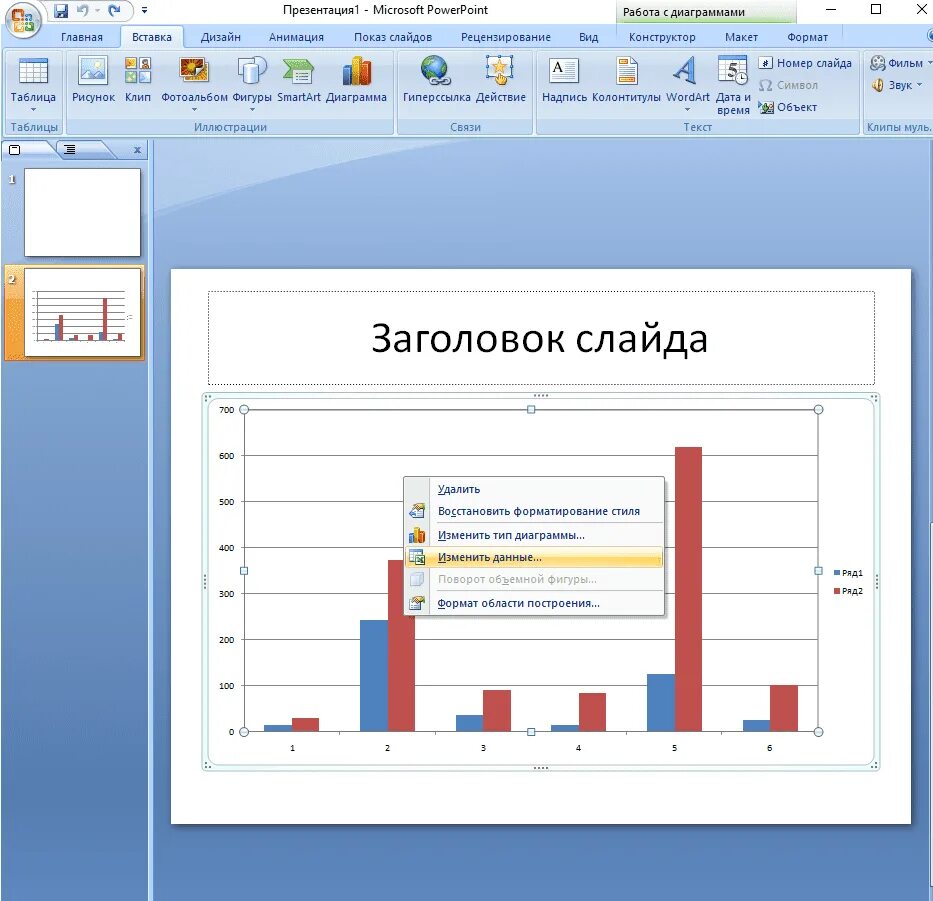Open quick access toolbar customize dropdown
The height and width of the screenshot is (901, 933).
coord(144,11)
